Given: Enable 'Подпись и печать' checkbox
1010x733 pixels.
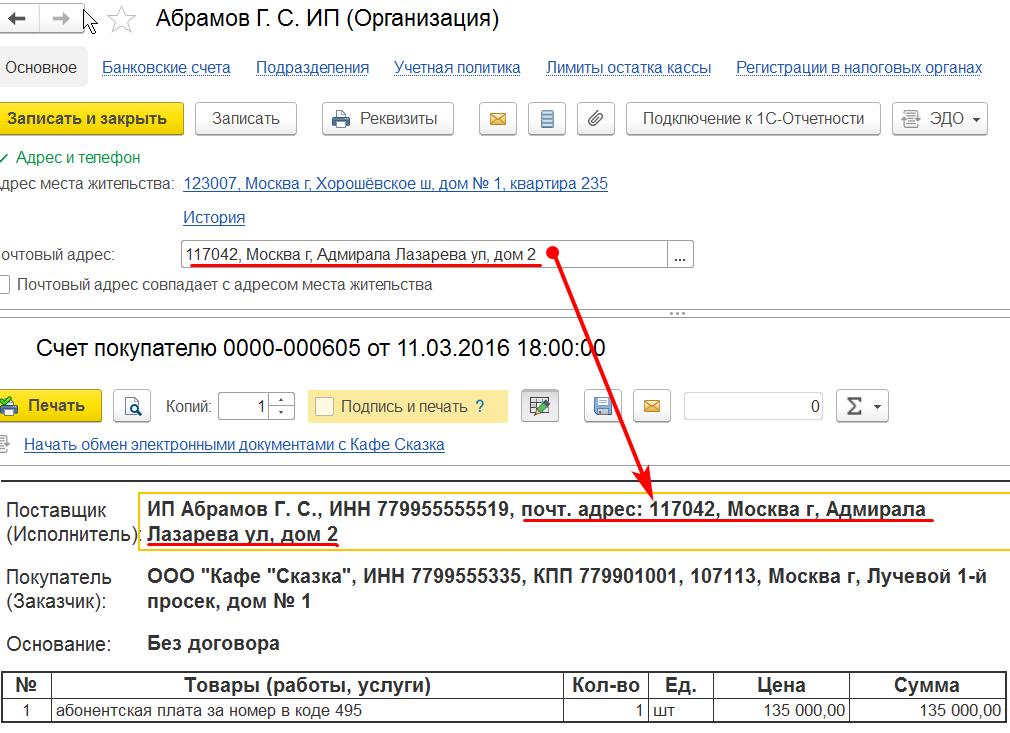Looking at the screenshot, I should click(324, 406).
